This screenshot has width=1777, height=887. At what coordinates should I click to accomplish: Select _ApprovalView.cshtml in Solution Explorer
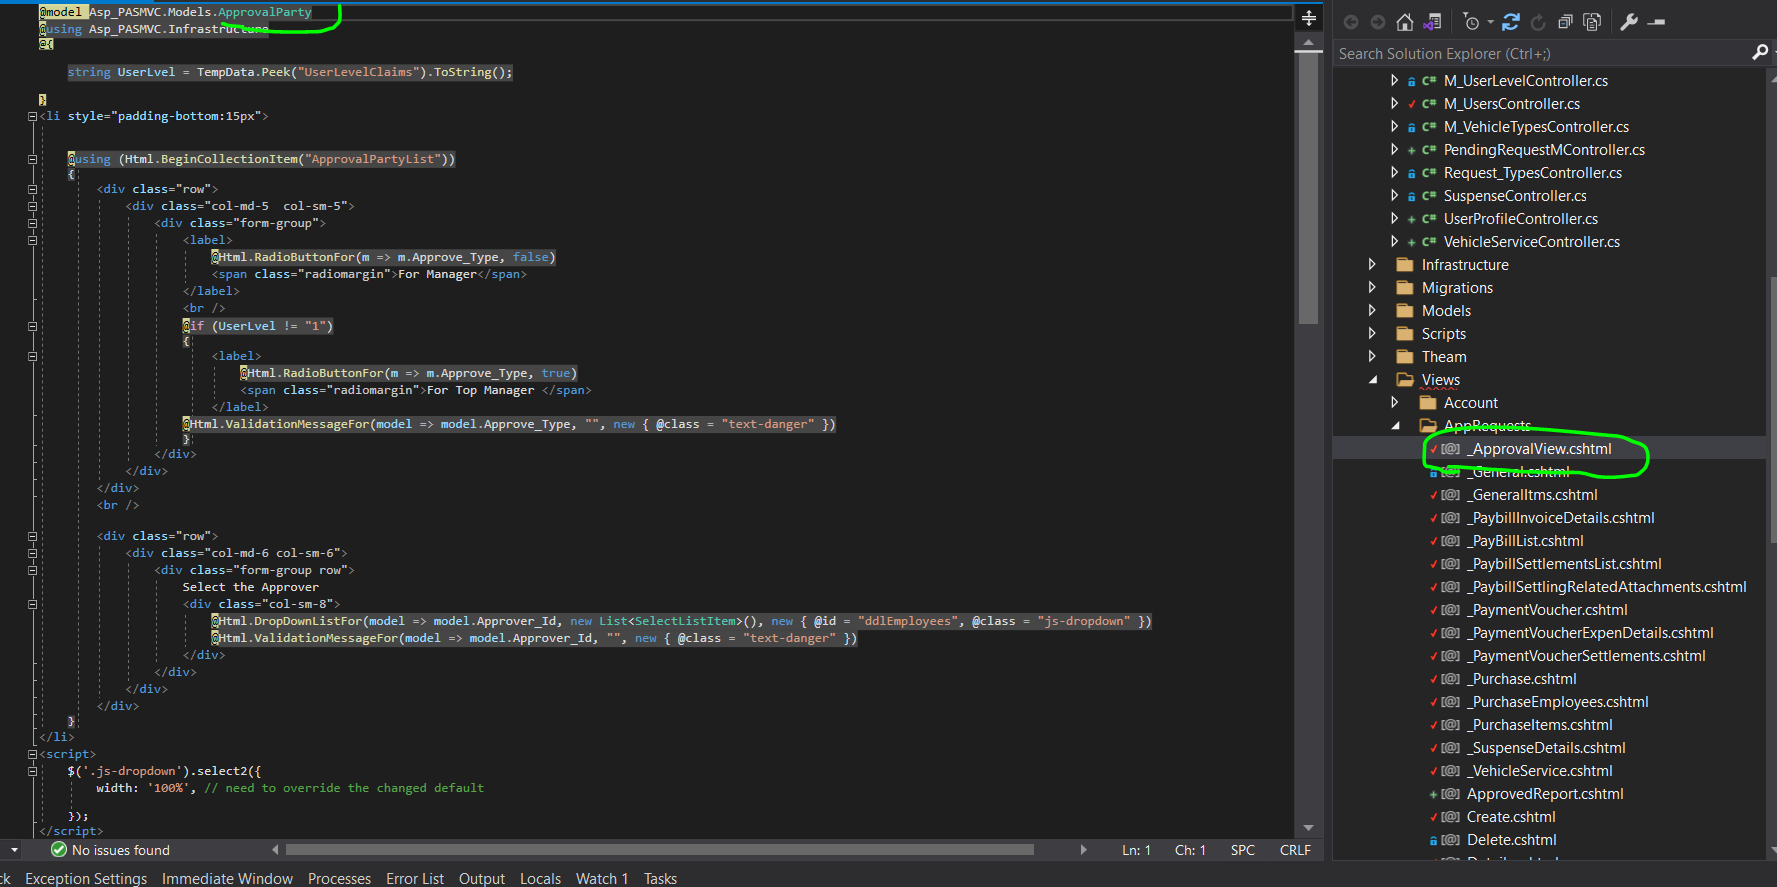1539,449
